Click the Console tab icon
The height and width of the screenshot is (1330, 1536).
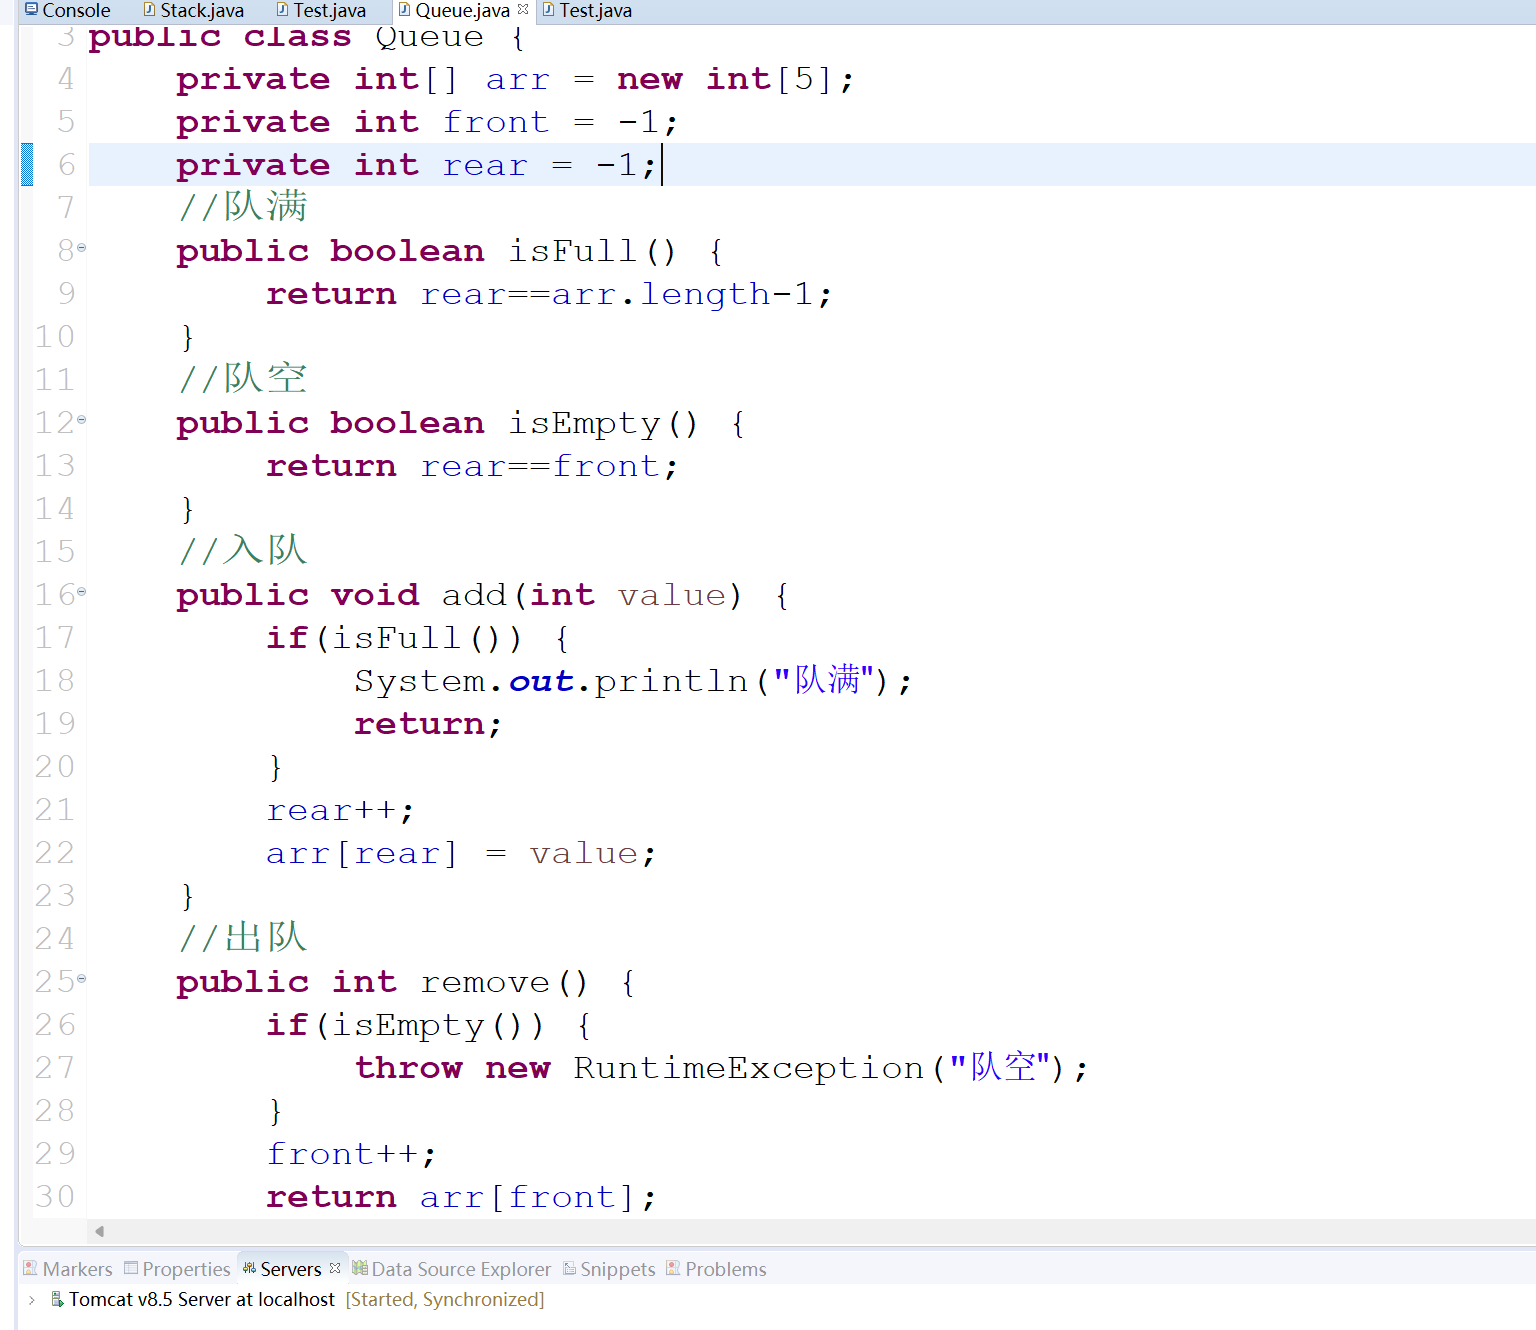pos(32,9)
